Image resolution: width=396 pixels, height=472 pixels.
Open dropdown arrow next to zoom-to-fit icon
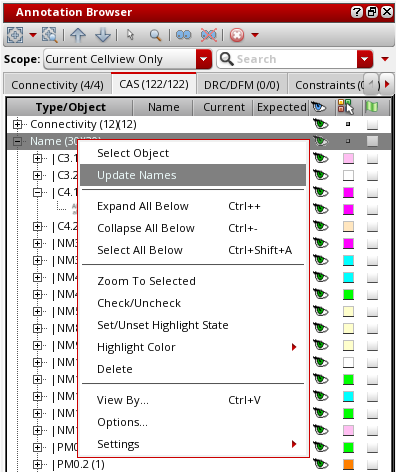[x=33, y=35]
